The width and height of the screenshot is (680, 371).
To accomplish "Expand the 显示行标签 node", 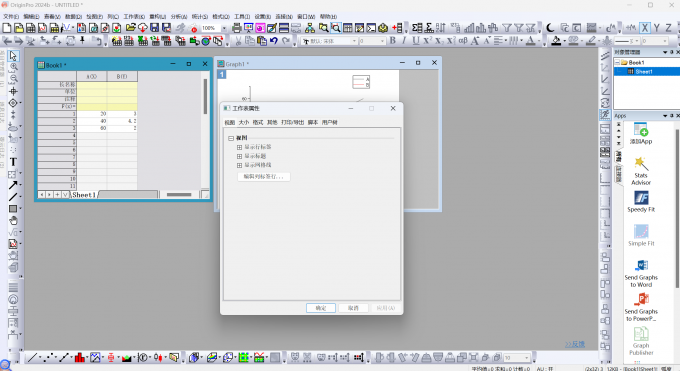I will click(239, 147).
